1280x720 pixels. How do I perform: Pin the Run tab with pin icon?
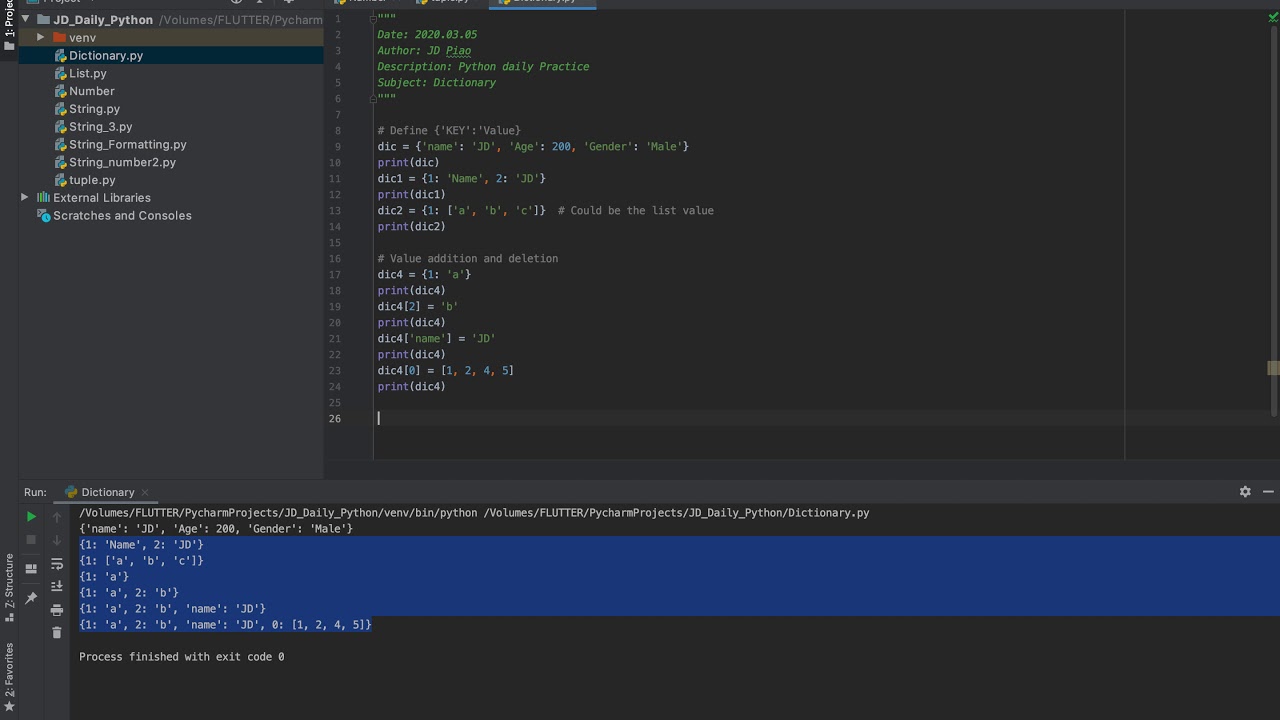click(x=31, y=598)
